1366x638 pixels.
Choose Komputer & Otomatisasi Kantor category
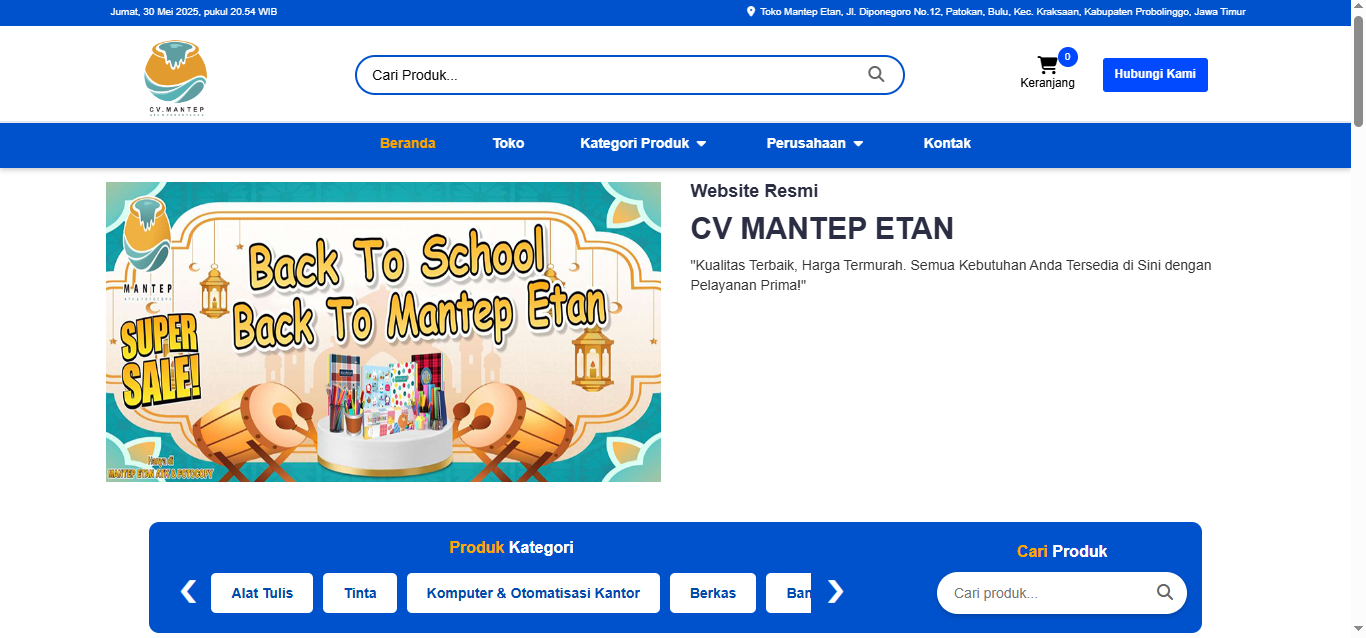[x=533, y=593]
